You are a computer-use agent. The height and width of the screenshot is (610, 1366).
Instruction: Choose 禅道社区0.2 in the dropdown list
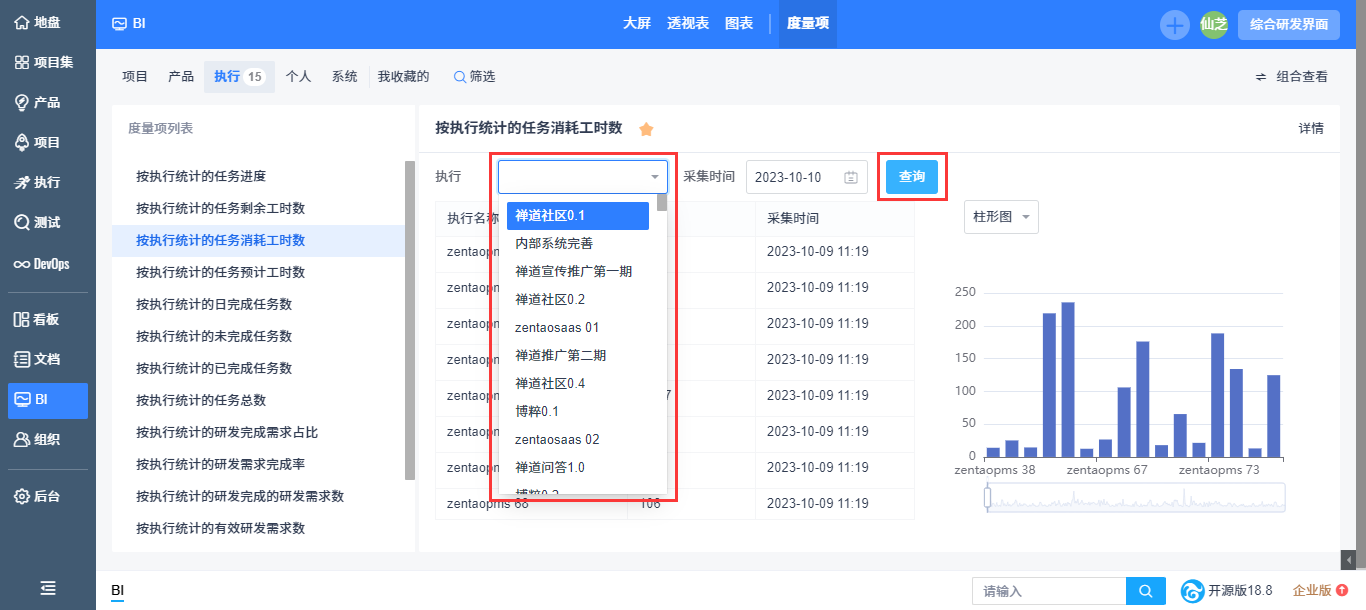point(578,299)
